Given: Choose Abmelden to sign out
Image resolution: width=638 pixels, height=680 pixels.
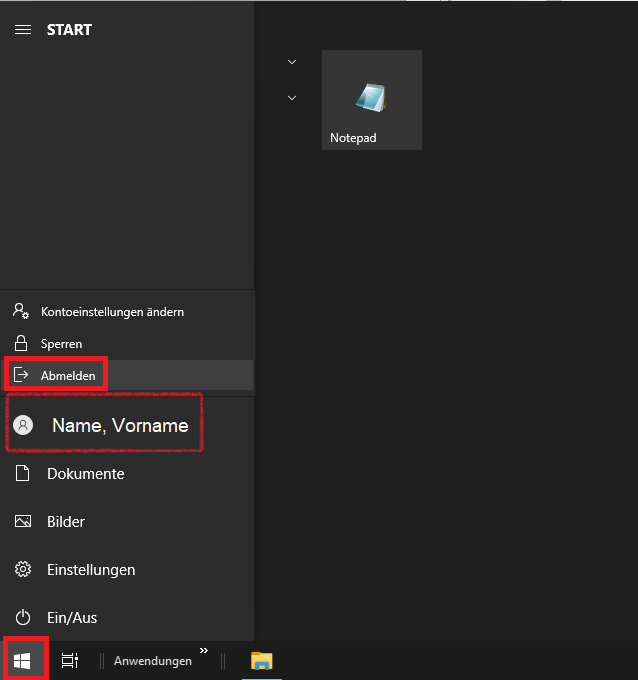Looking at the screenshot, I should (x=127, y=376).
